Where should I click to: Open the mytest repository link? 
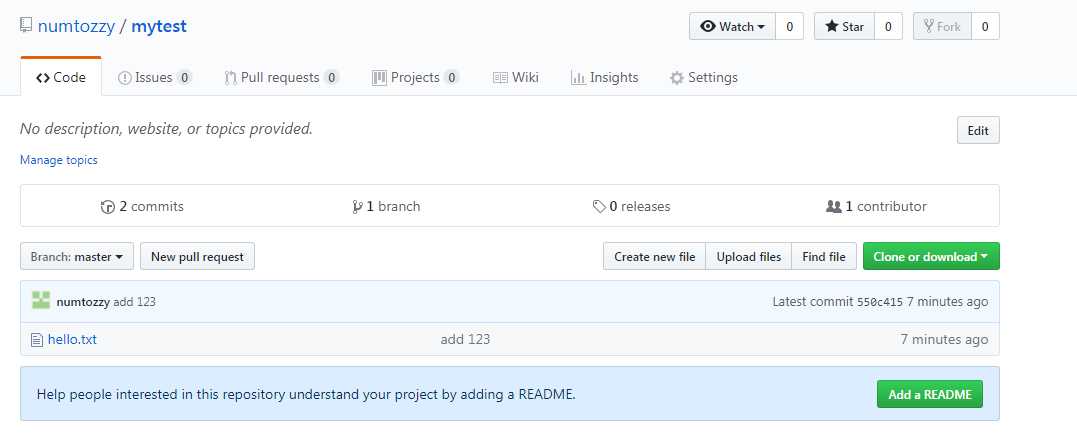pyautogui.click(x=159, y=26)
